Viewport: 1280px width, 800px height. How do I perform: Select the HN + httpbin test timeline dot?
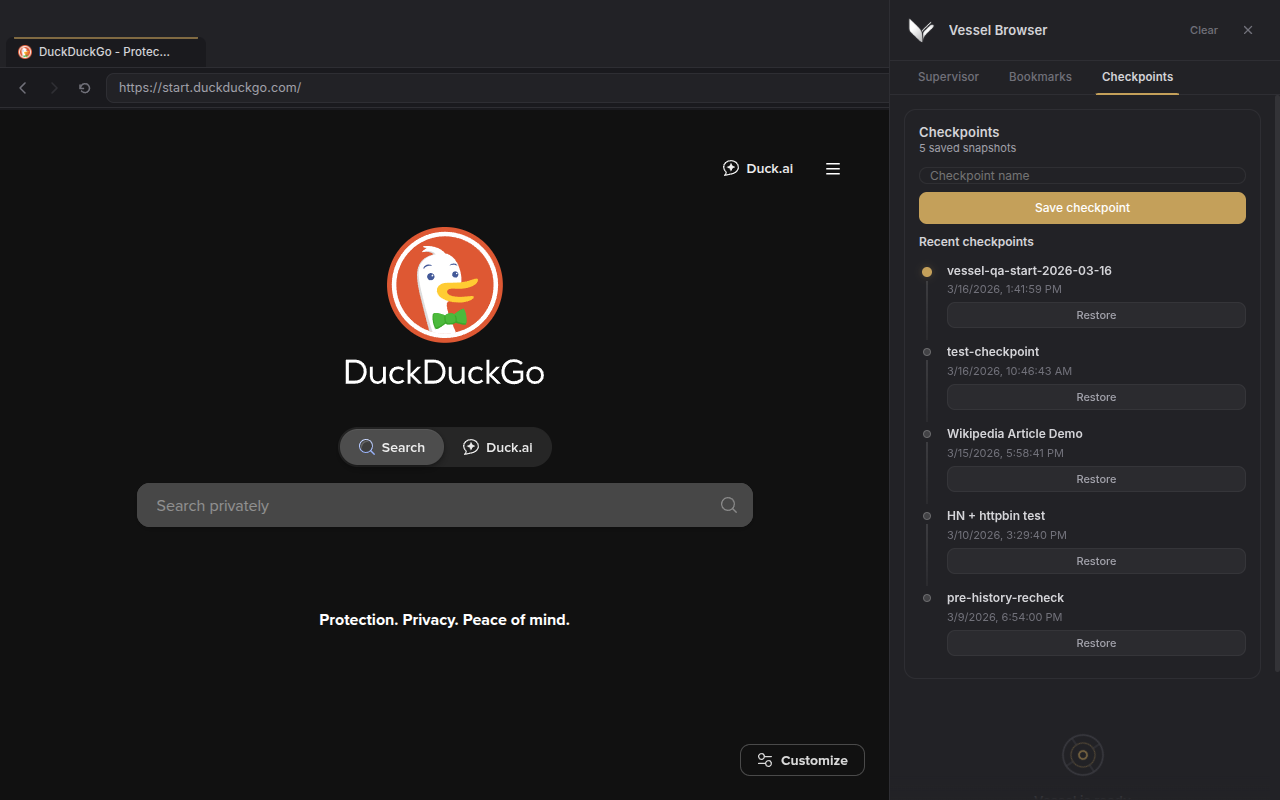coord(927,516)
